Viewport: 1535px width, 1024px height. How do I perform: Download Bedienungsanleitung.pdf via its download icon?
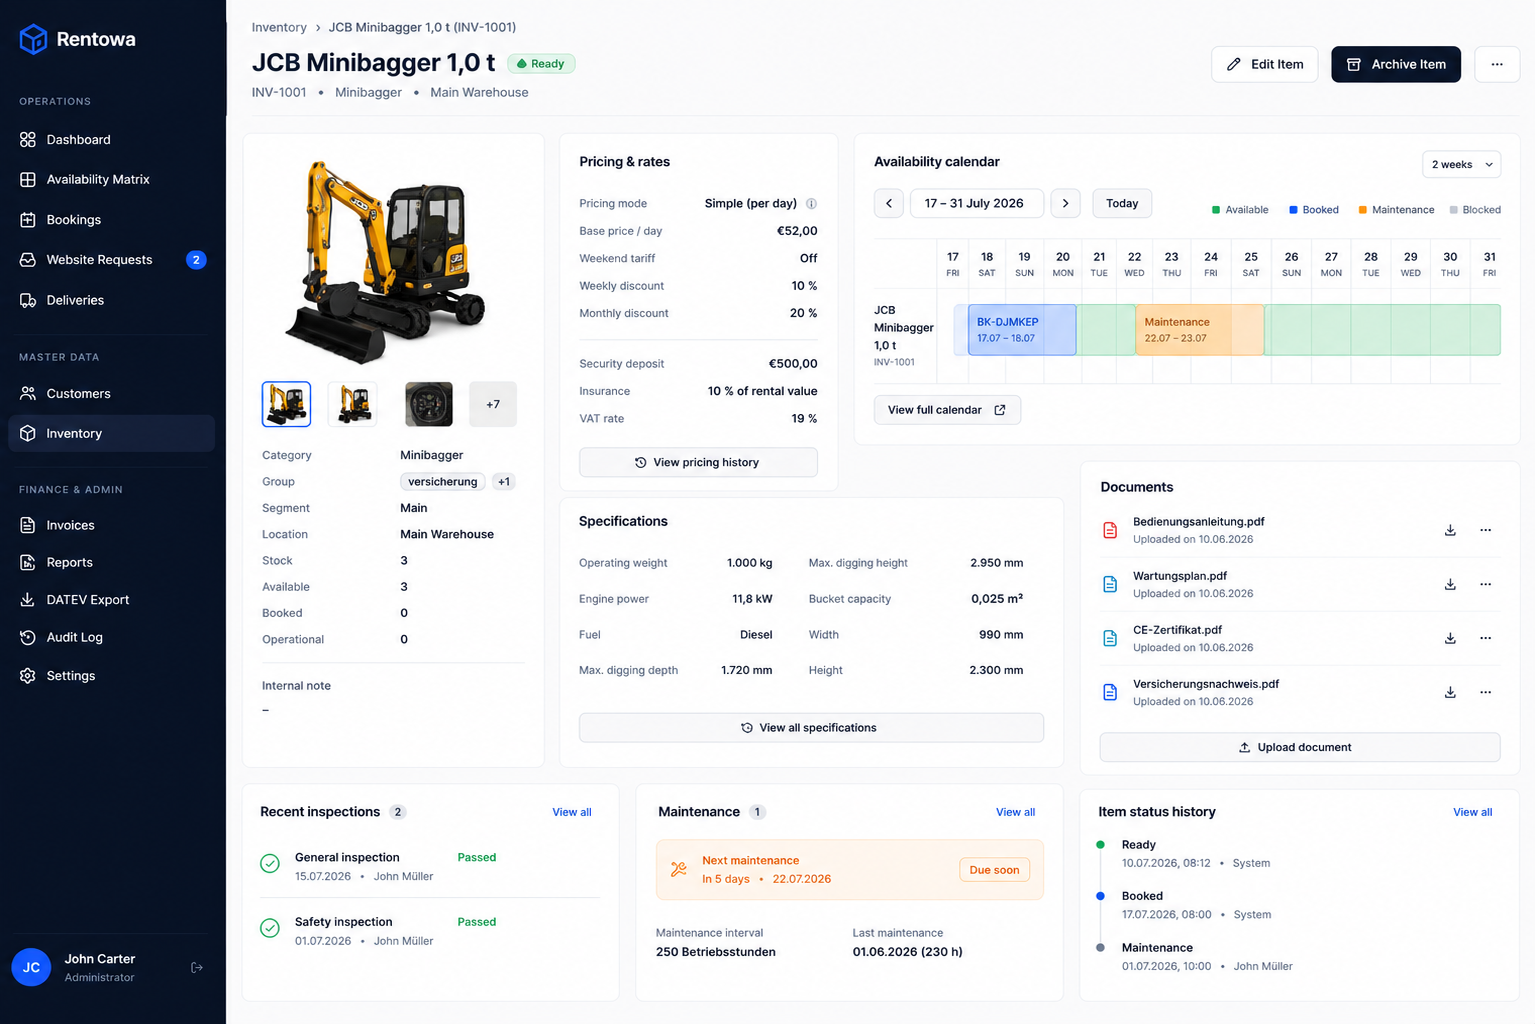pyautogui.click(x=1450, y=530)
